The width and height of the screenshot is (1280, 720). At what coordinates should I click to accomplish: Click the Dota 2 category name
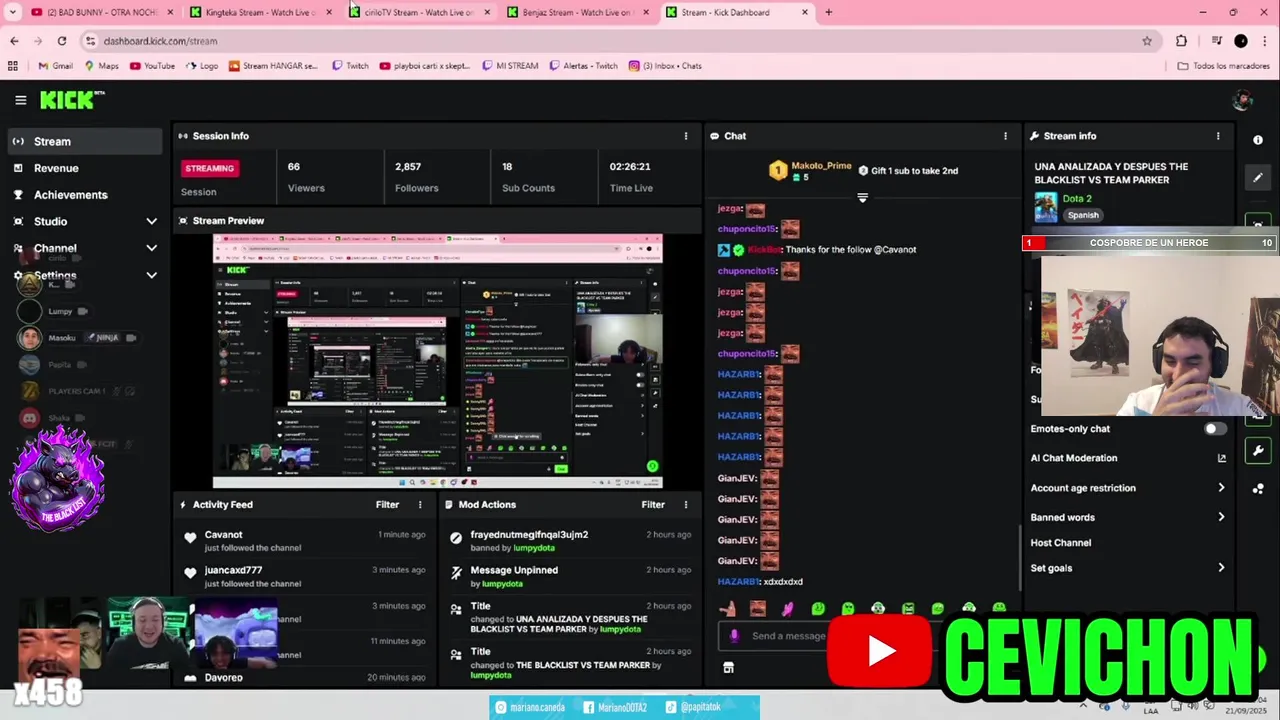(x=1077, y=199)
